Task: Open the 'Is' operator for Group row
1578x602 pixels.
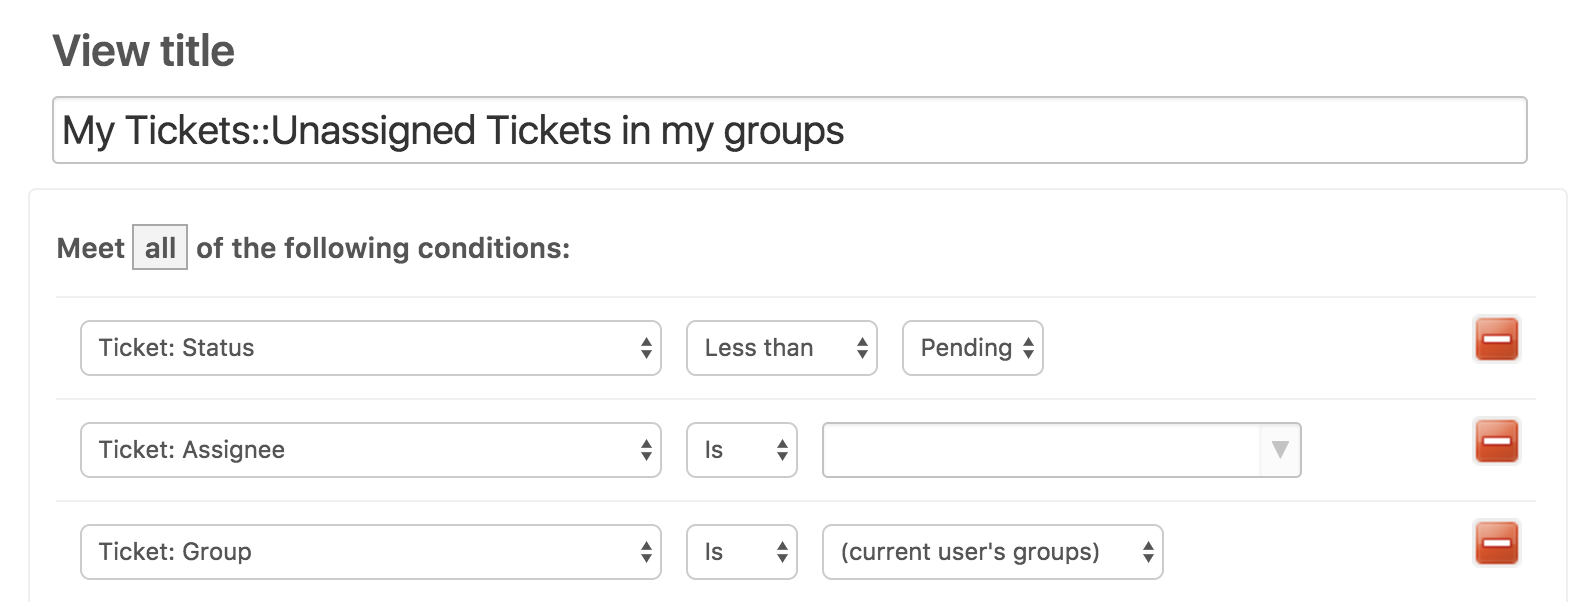Action: click(741, 552)
